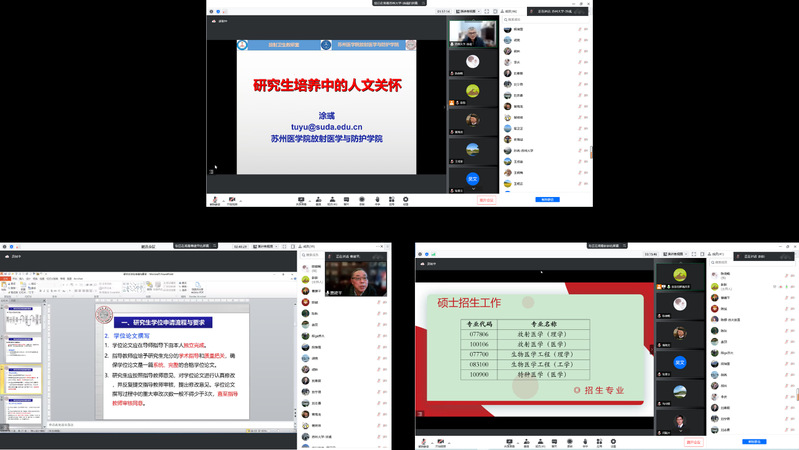Click red Leave Meeting button in top window
The height and width of the screenshot is (450, 799).
[x=487, y=200]
